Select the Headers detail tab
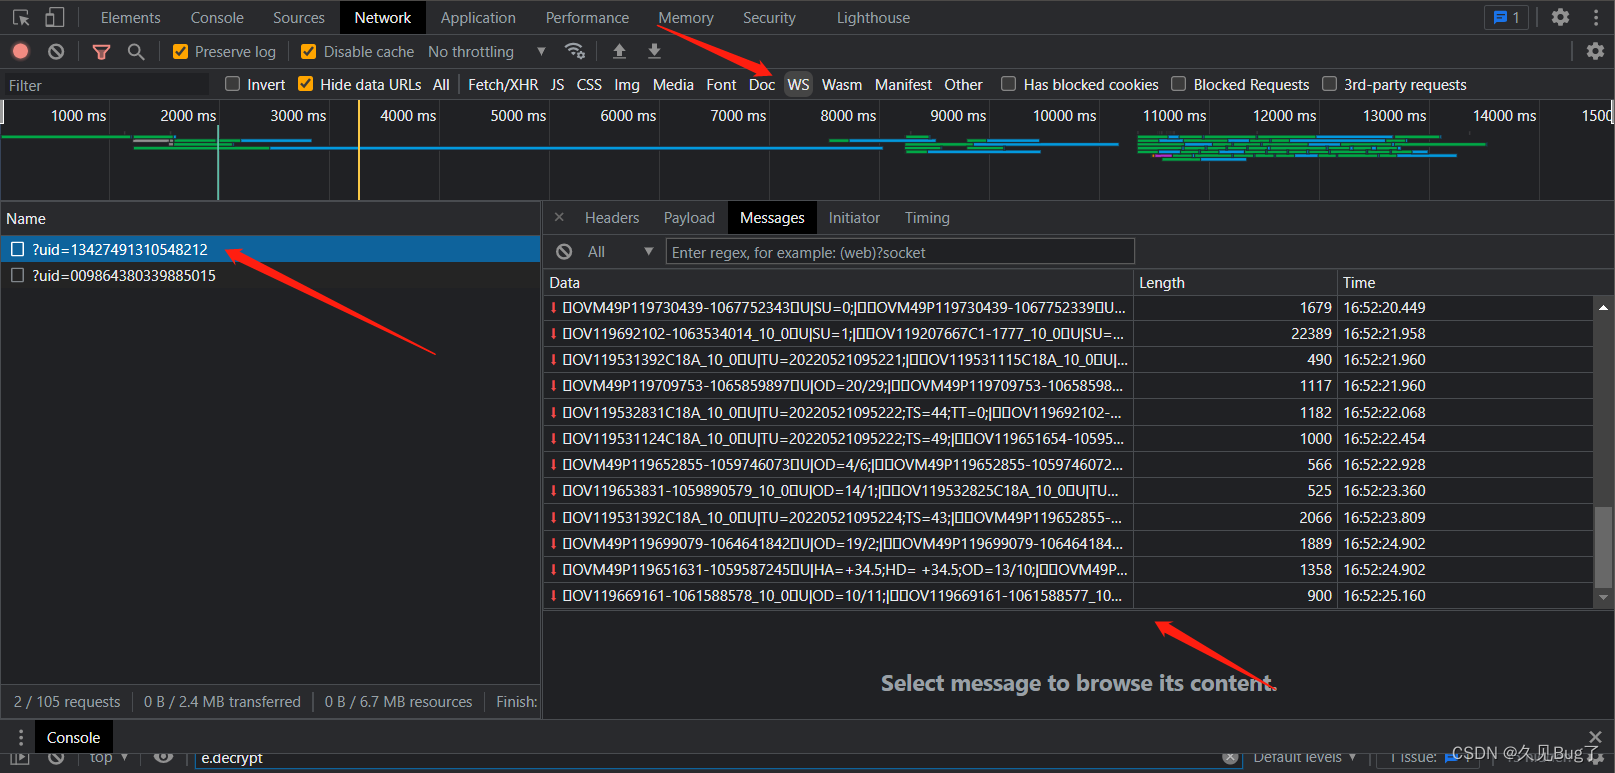The height and width of the screenshot is (773, 1615). 611,217
